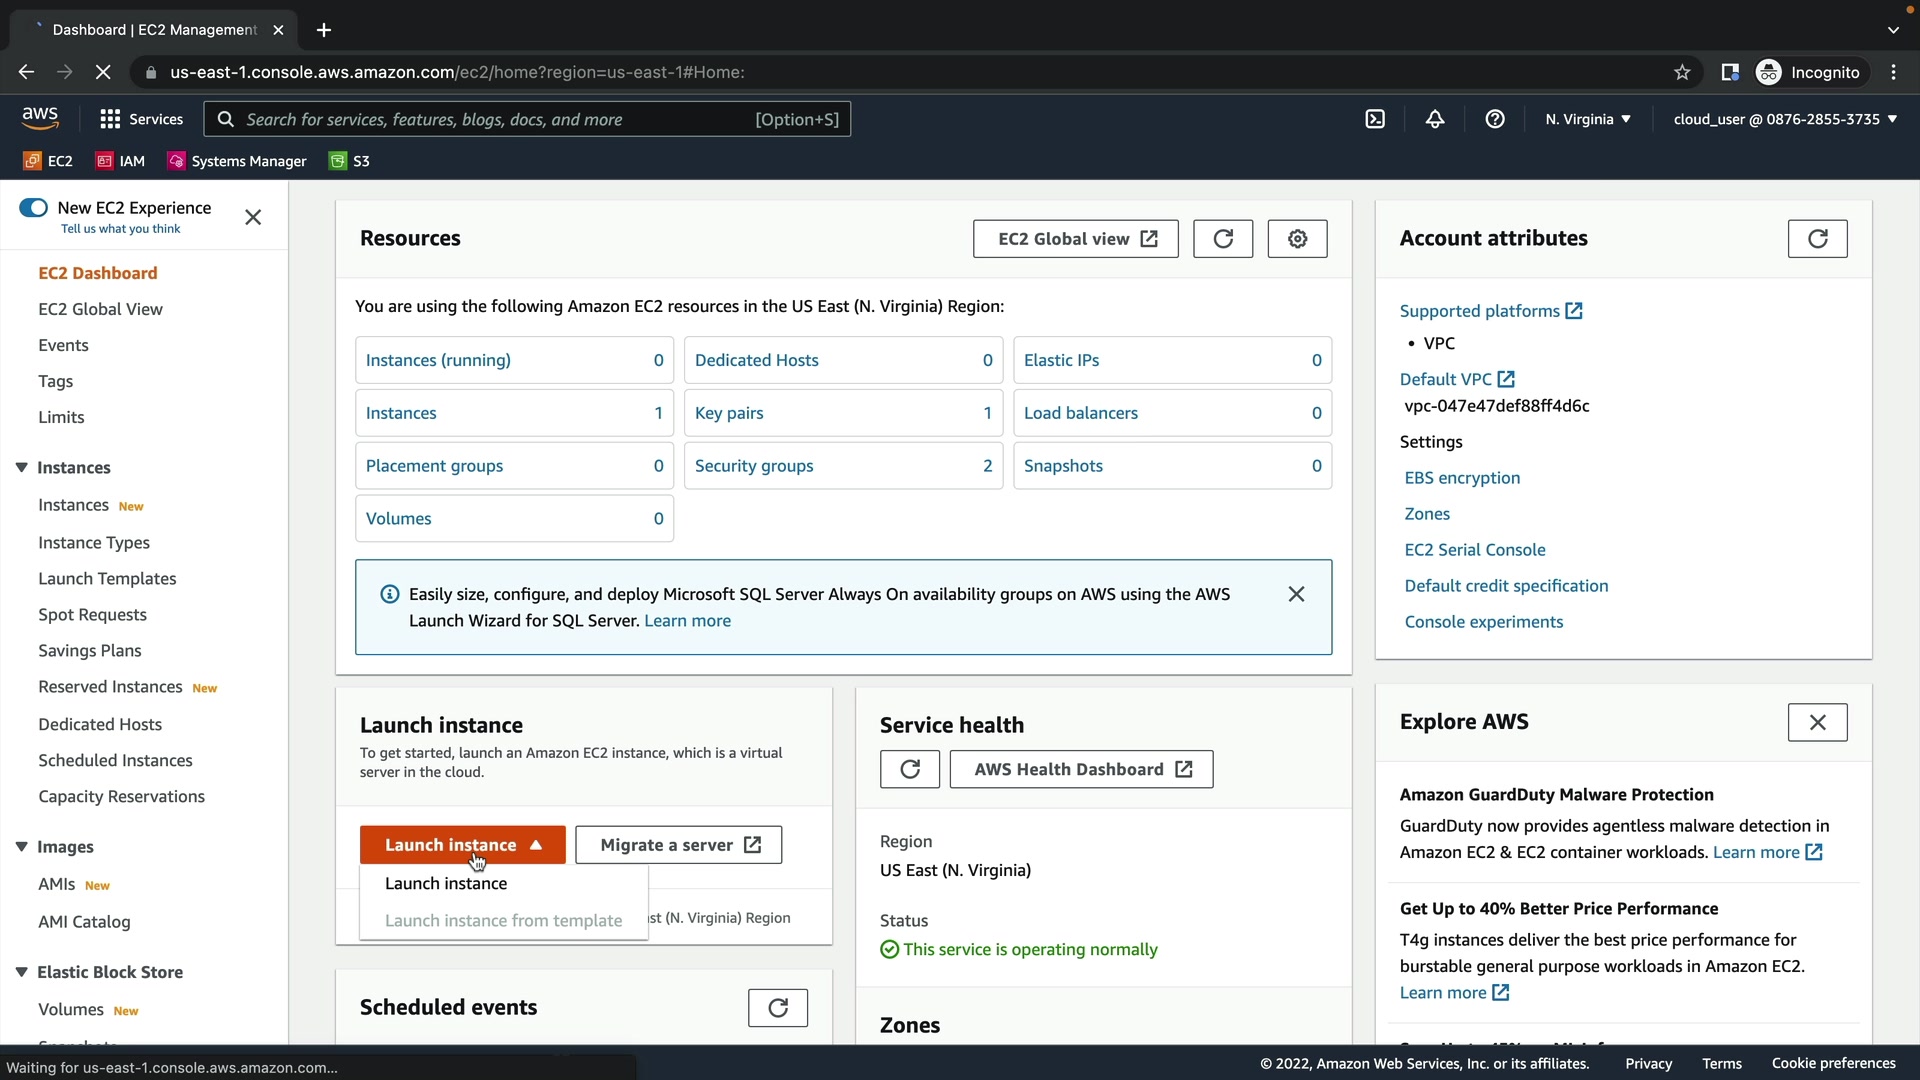Refresh the Resources panel
The width and height of the screenshot is (1920, 1080).
click(x=1222, y=239)
